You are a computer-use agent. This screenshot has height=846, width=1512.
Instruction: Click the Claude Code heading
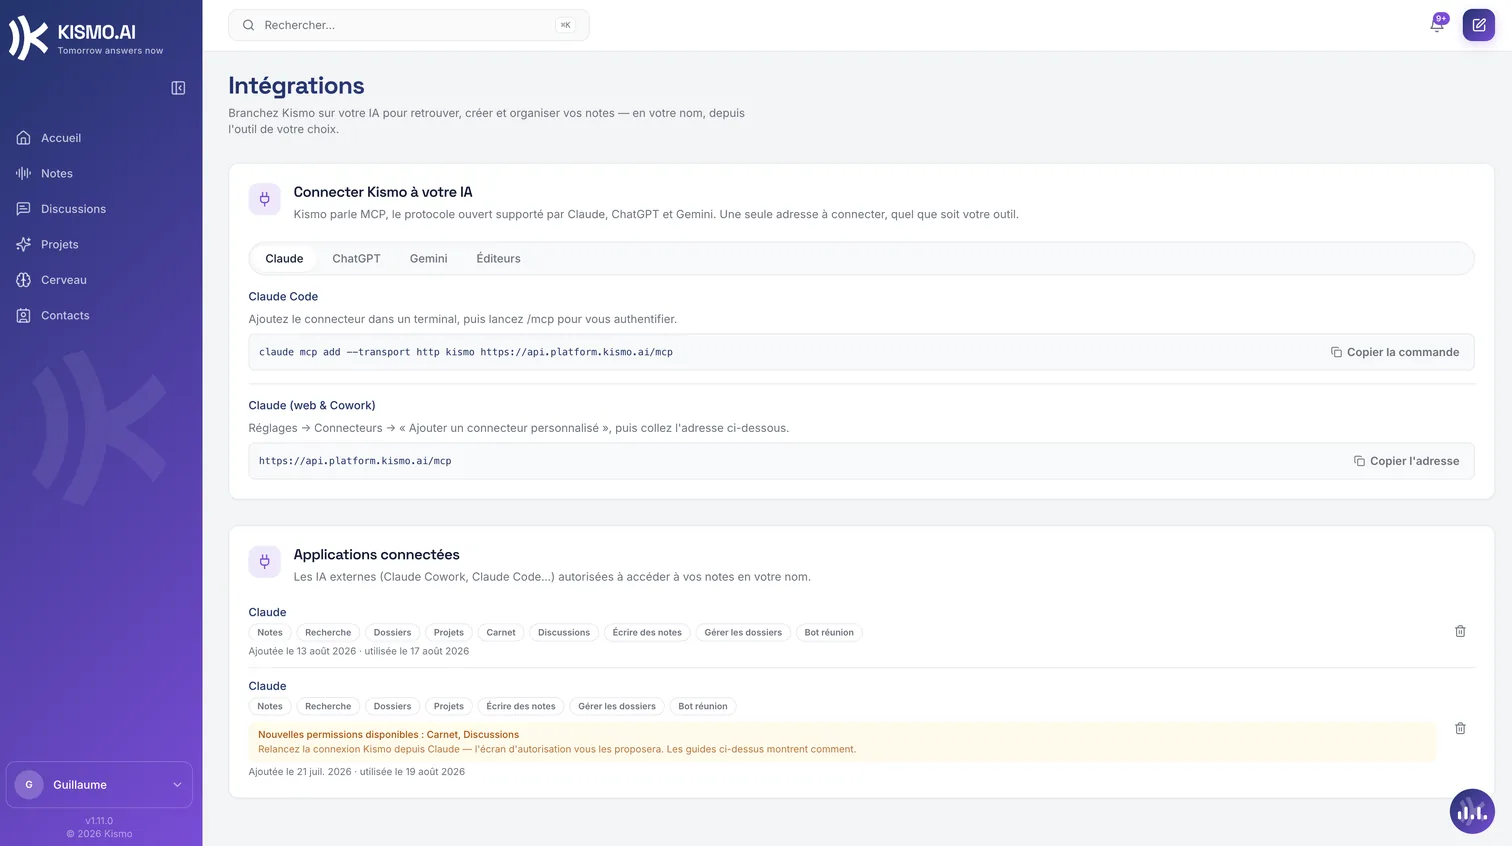tap(283, 296)
